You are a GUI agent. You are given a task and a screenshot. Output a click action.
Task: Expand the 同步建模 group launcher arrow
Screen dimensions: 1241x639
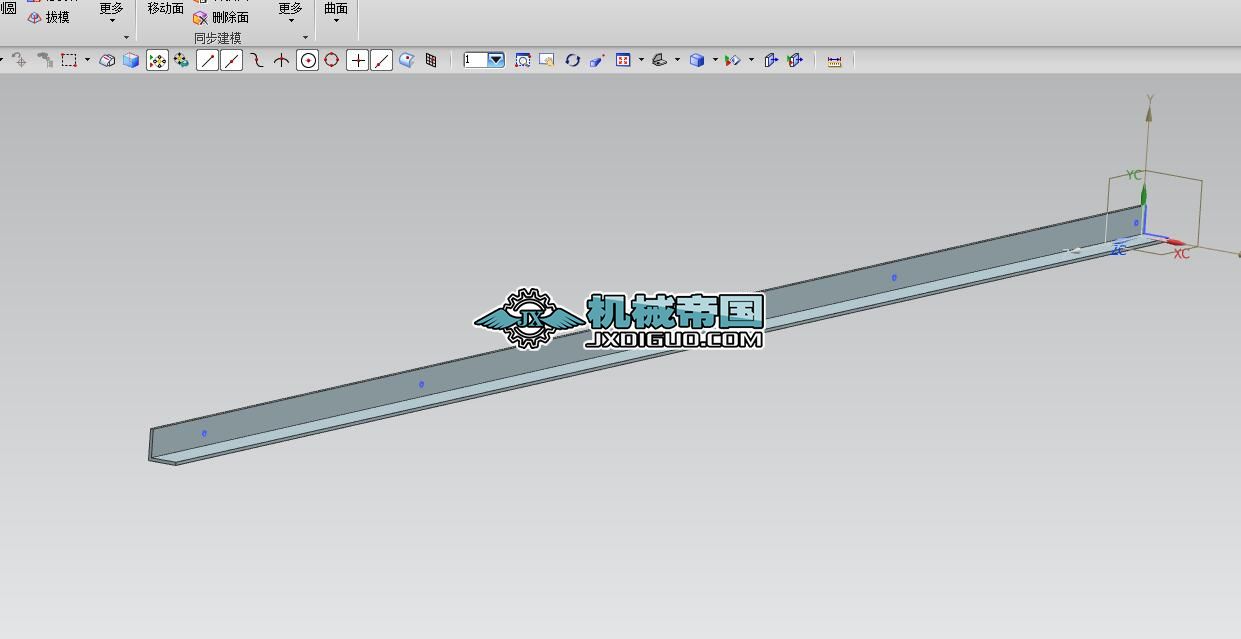305,38
